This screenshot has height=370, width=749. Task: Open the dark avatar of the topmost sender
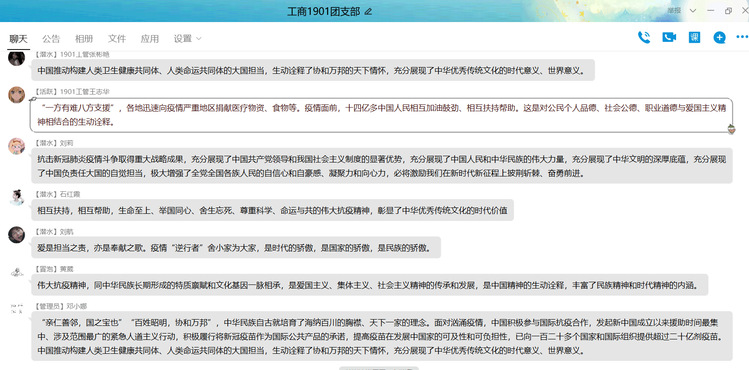tap(17, 58)
